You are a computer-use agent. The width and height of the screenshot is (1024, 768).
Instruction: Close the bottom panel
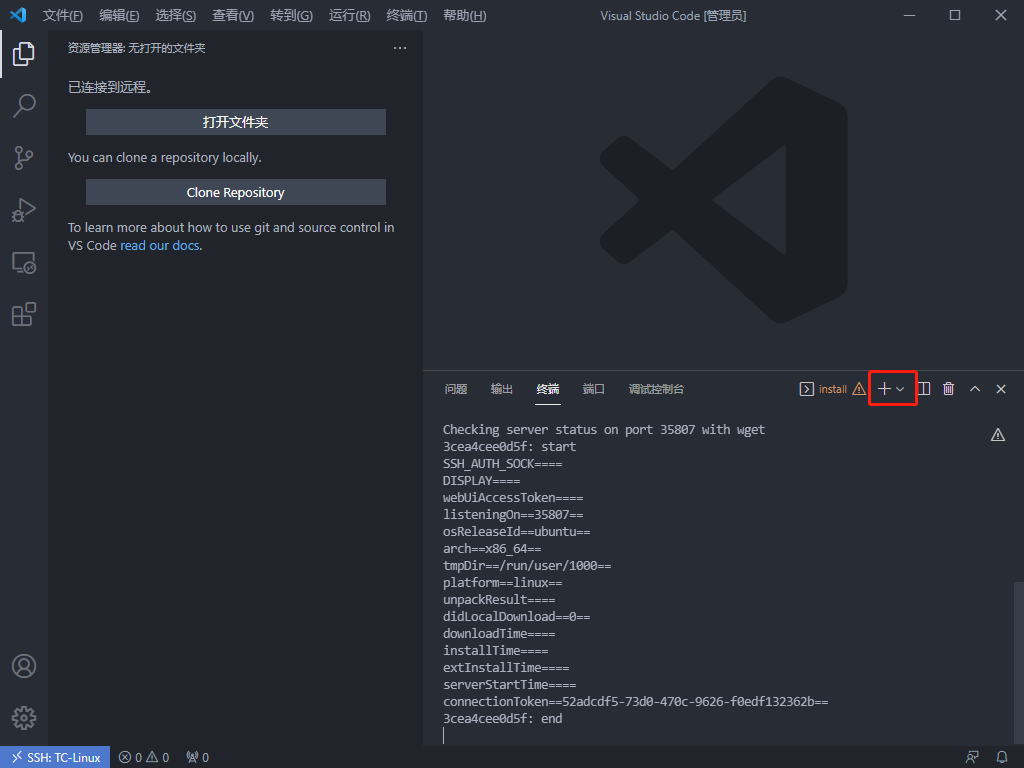[x=1000, y=389]
